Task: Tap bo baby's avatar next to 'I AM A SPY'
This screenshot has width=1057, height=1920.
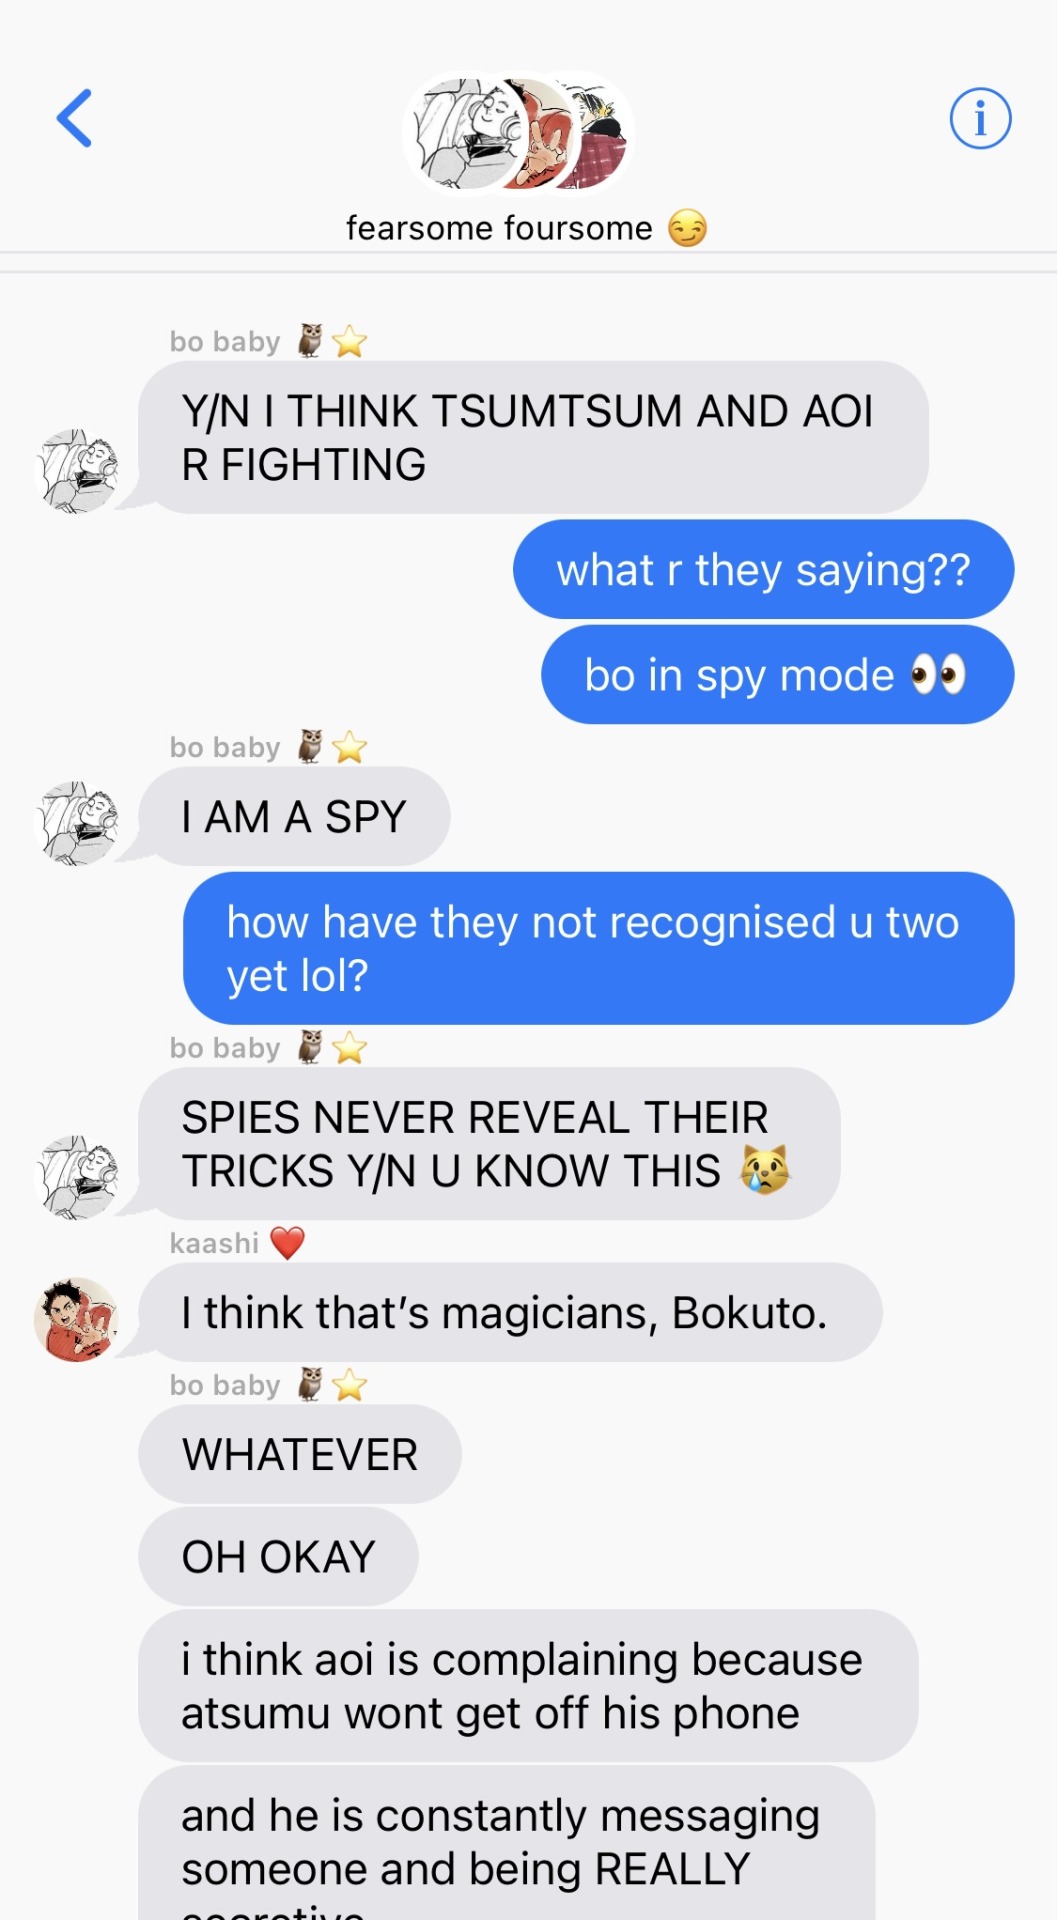Action: click(x=76, y=823)
